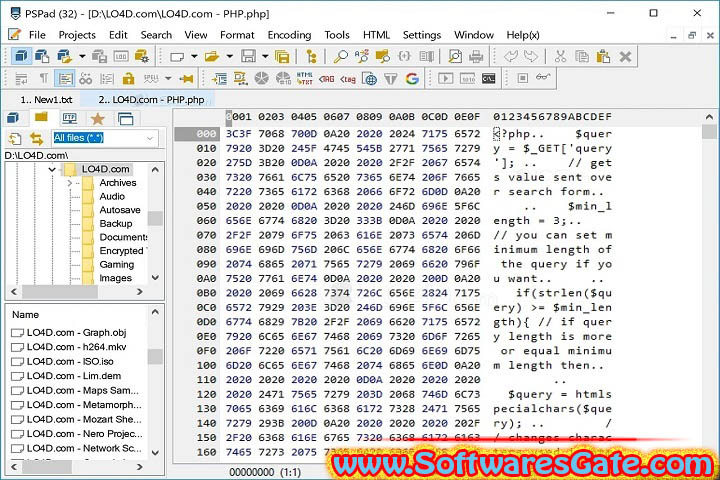Click the Cut scissors icon
The width and height of the screenshot is (720, 480).
(x=560, y=56)
